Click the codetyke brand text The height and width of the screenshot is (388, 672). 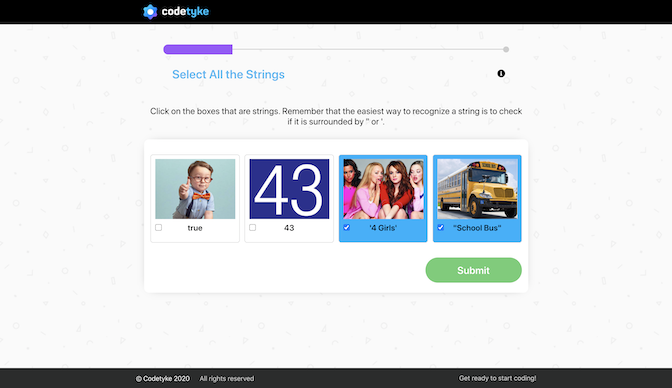coord(185,12)
